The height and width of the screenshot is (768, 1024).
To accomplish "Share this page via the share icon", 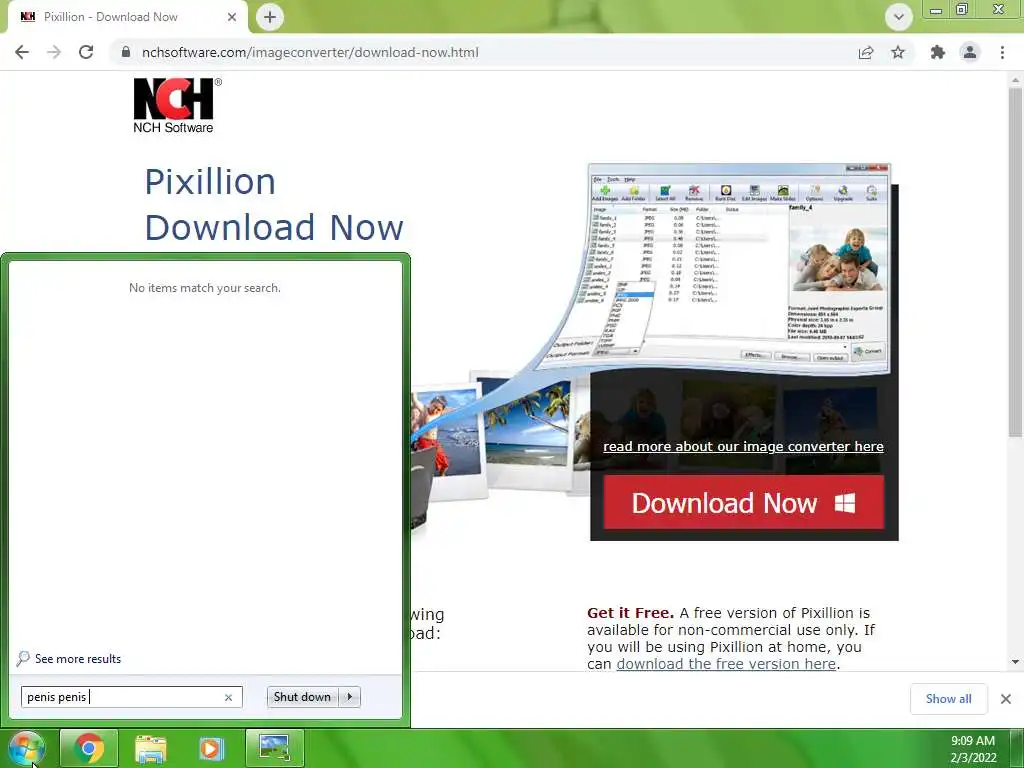I will 866,52.
